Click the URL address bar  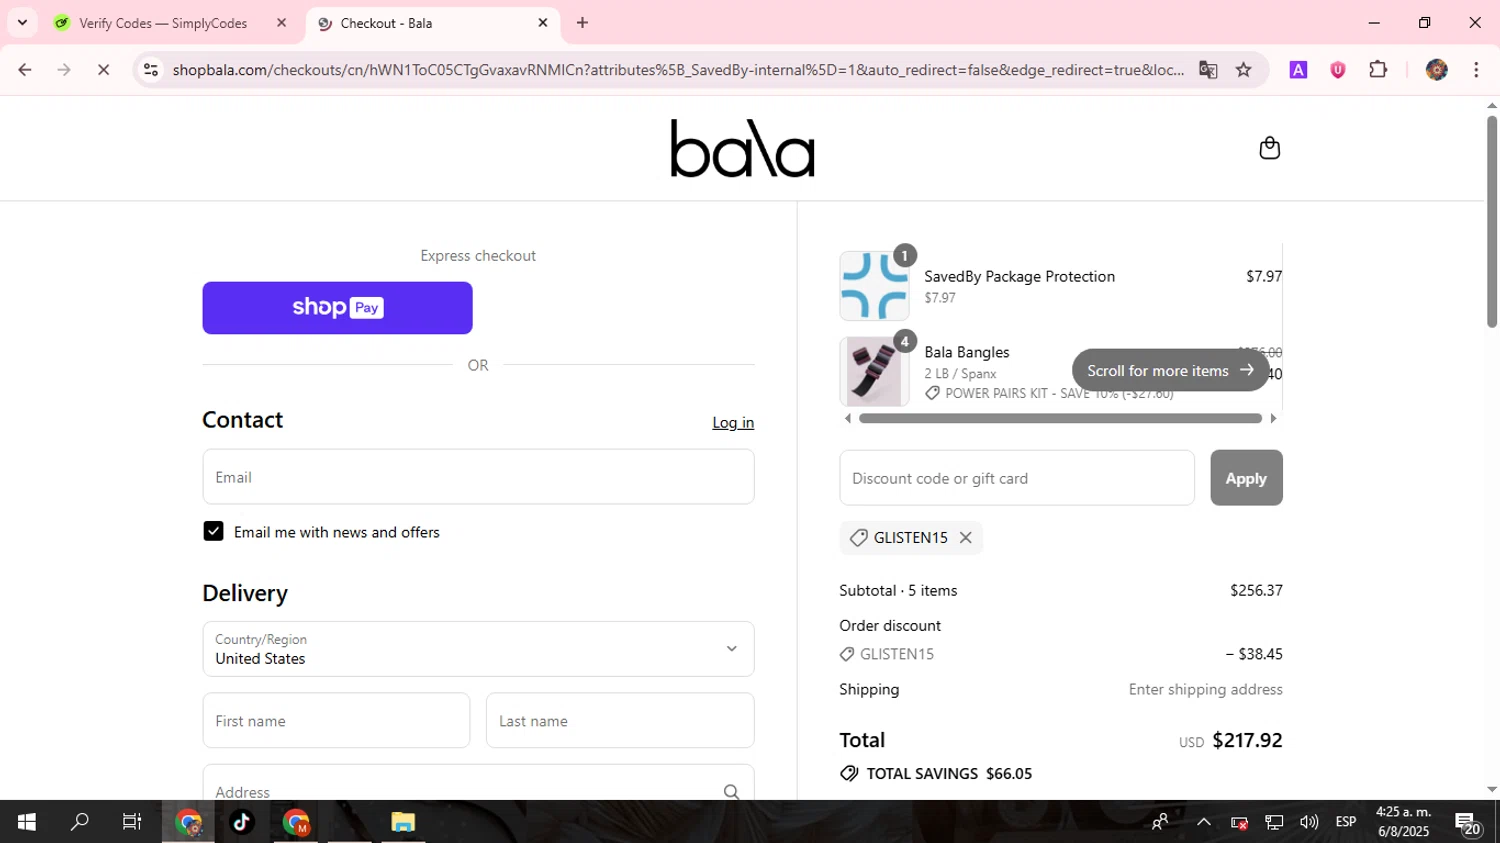678,70
